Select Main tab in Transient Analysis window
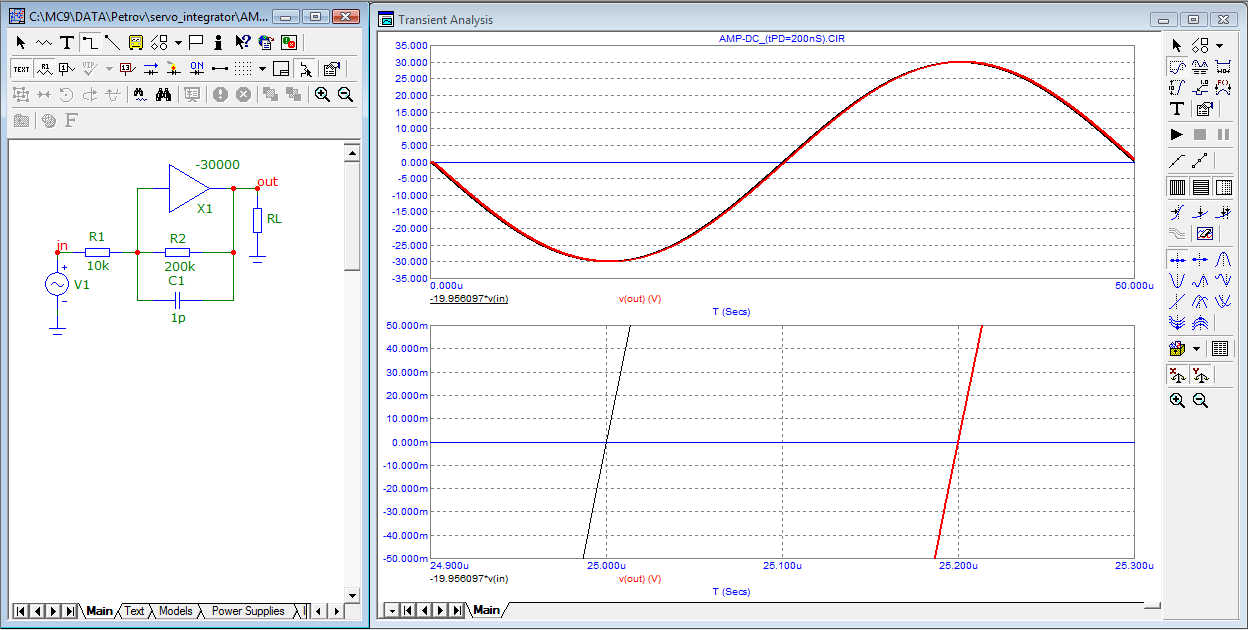Viewport: 1248px width, 630px height. (x=486, y=610)
